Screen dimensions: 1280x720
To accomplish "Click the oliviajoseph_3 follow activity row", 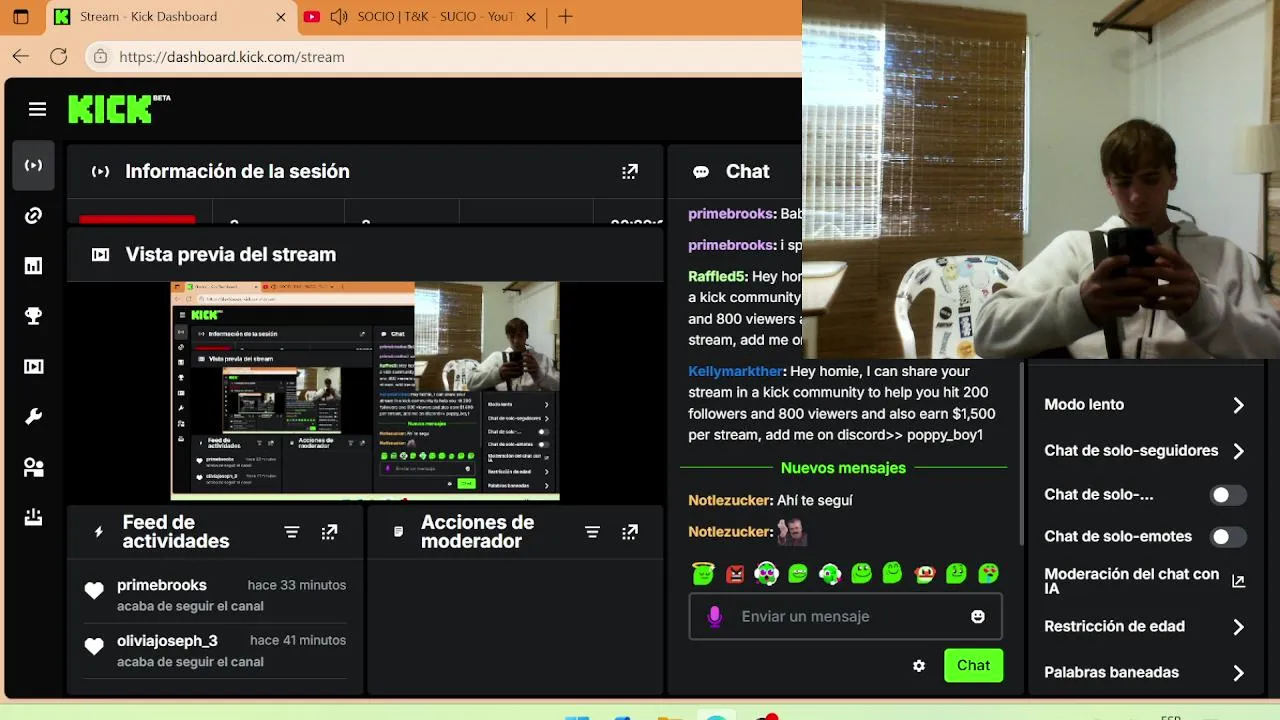I will pos(214,651).
